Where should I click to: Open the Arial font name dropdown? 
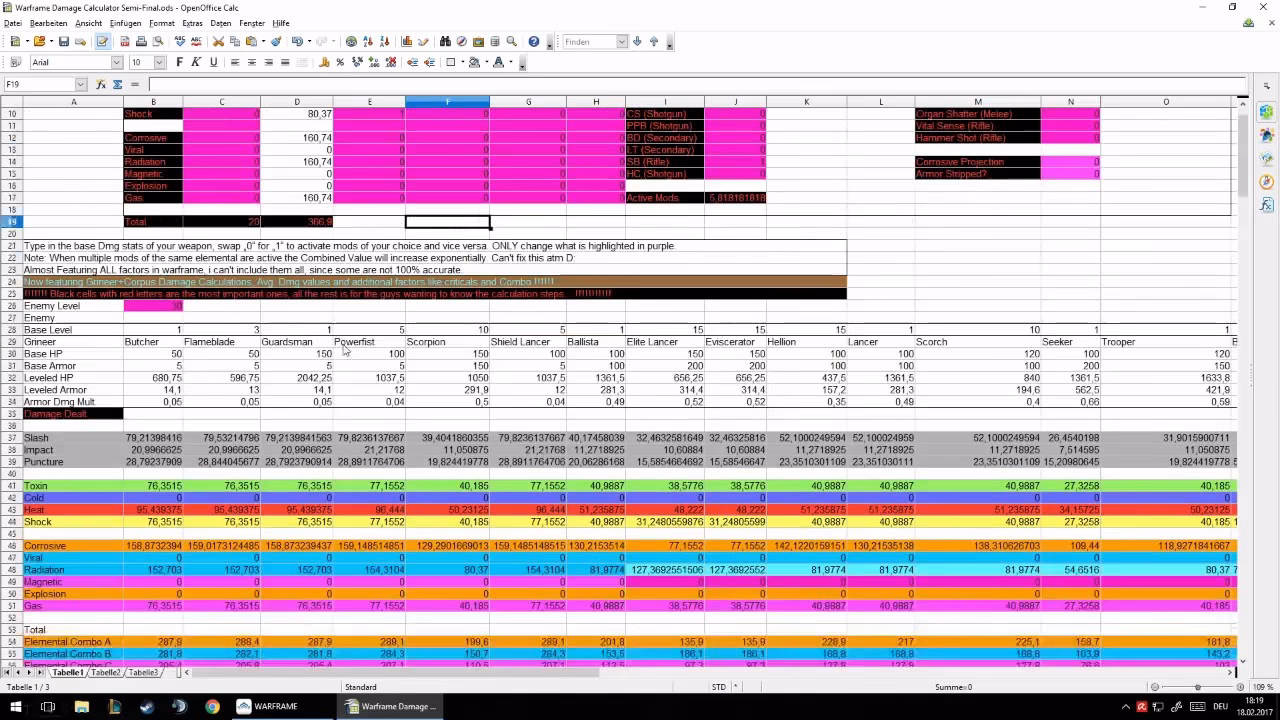(x=116, y=62)
